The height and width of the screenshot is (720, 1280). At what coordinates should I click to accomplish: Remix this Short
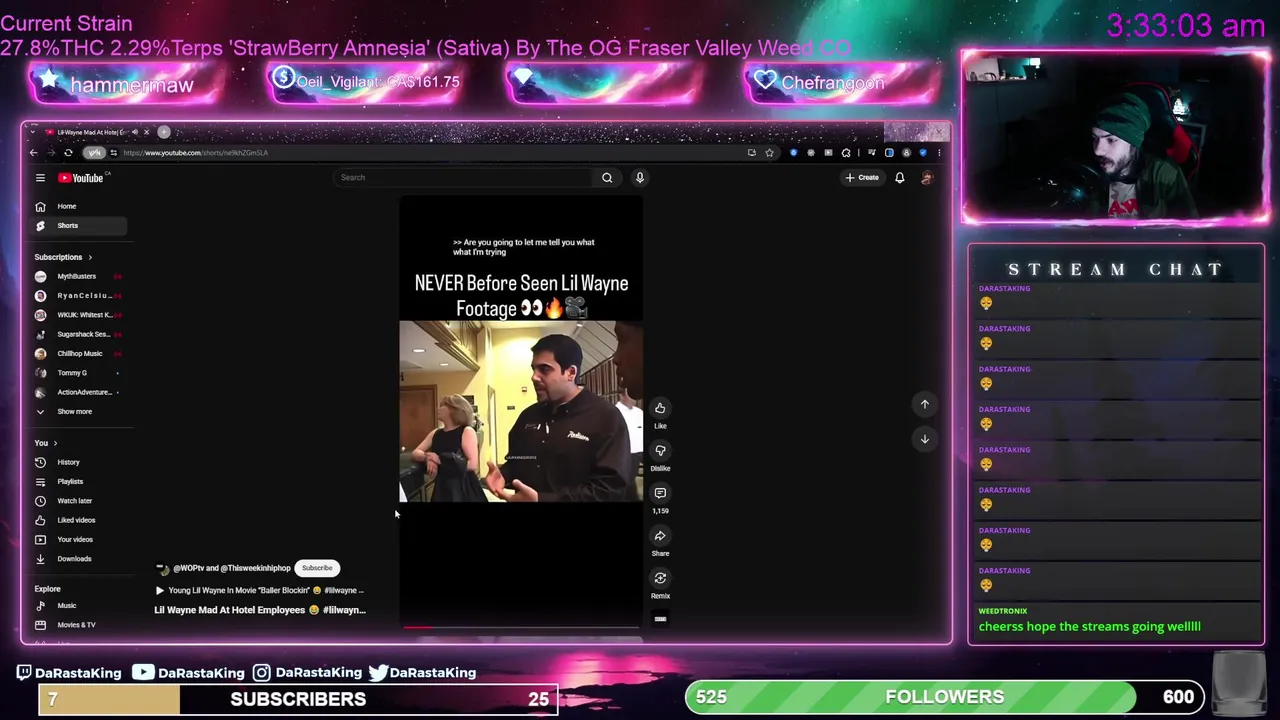[x=660, y=578]
